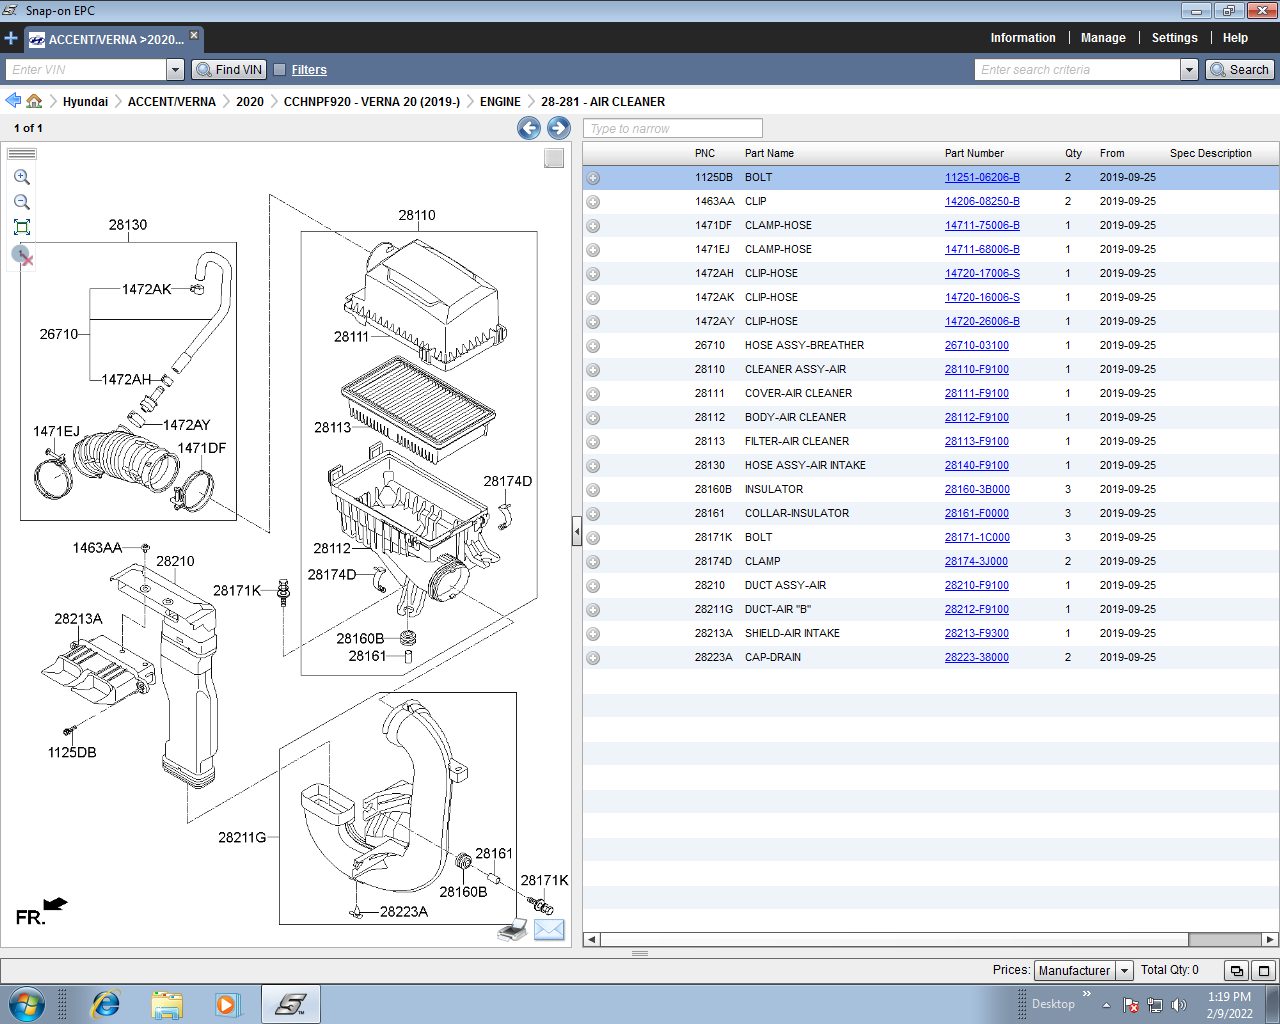Viewport: 1280px width, 1024px height.
Task: Open the Manage menu
Action: coord(1103,38)
